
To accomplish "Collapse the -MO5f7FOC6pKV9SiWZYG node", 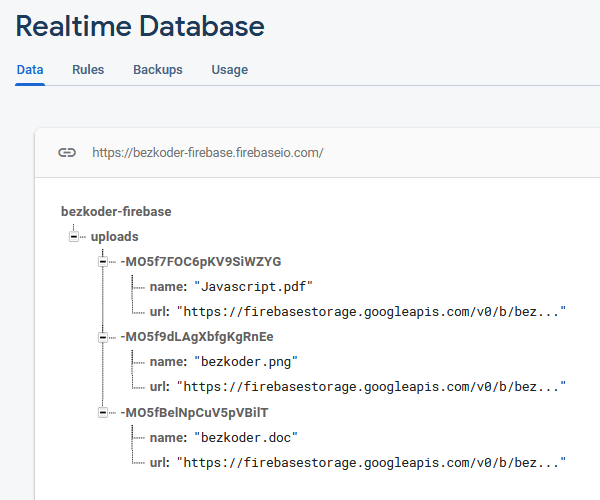I will point(103,262).
